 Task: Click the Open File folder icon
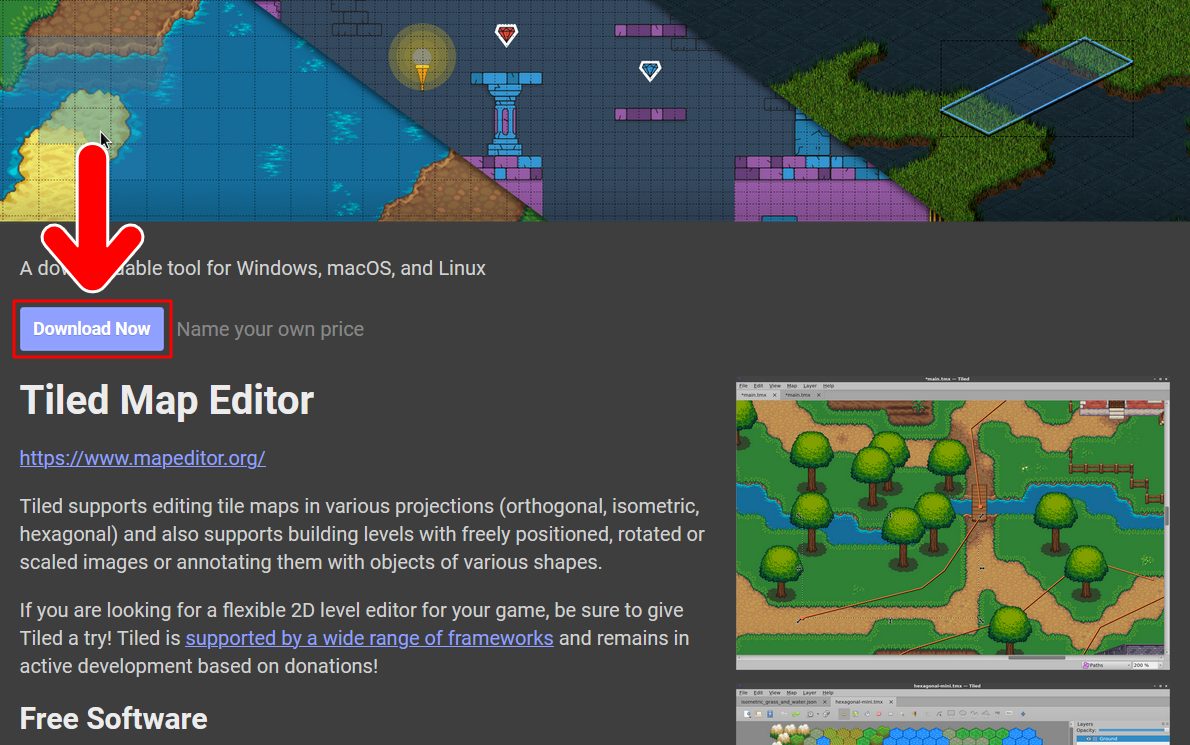click(x=757, y=714)
